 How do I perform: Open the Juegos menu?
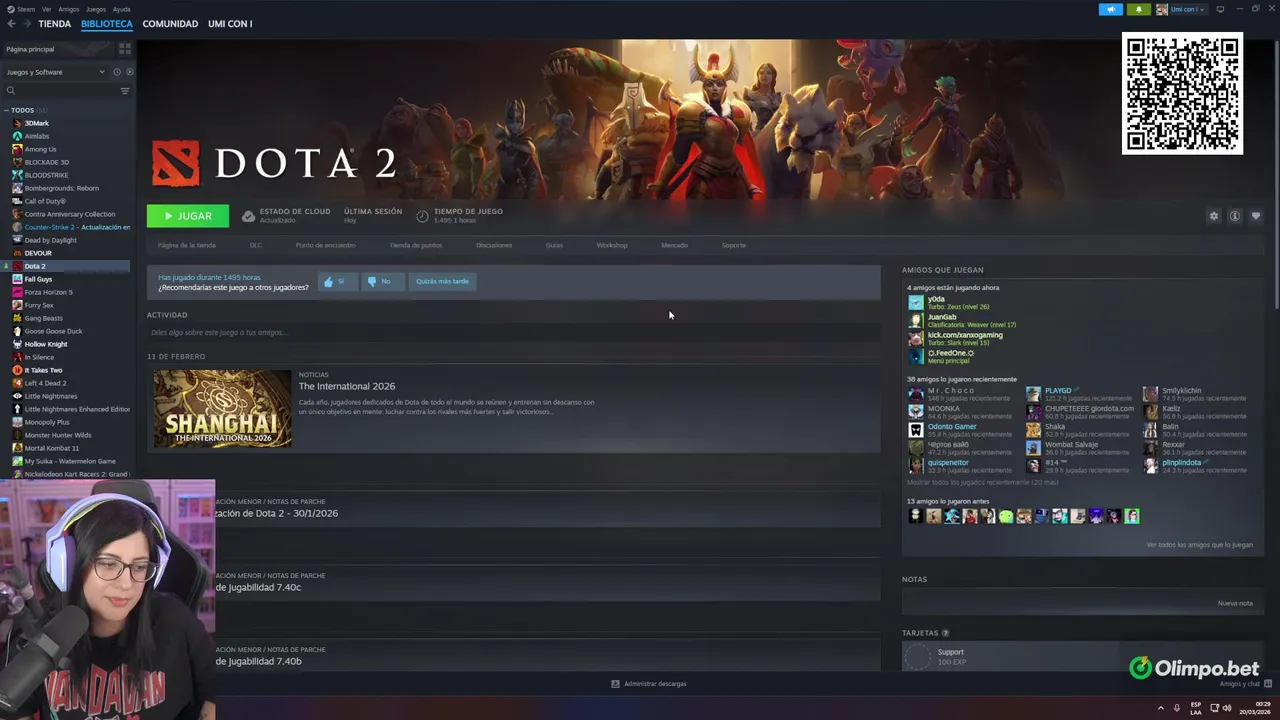pyautogui.click(x=96, y=9)
